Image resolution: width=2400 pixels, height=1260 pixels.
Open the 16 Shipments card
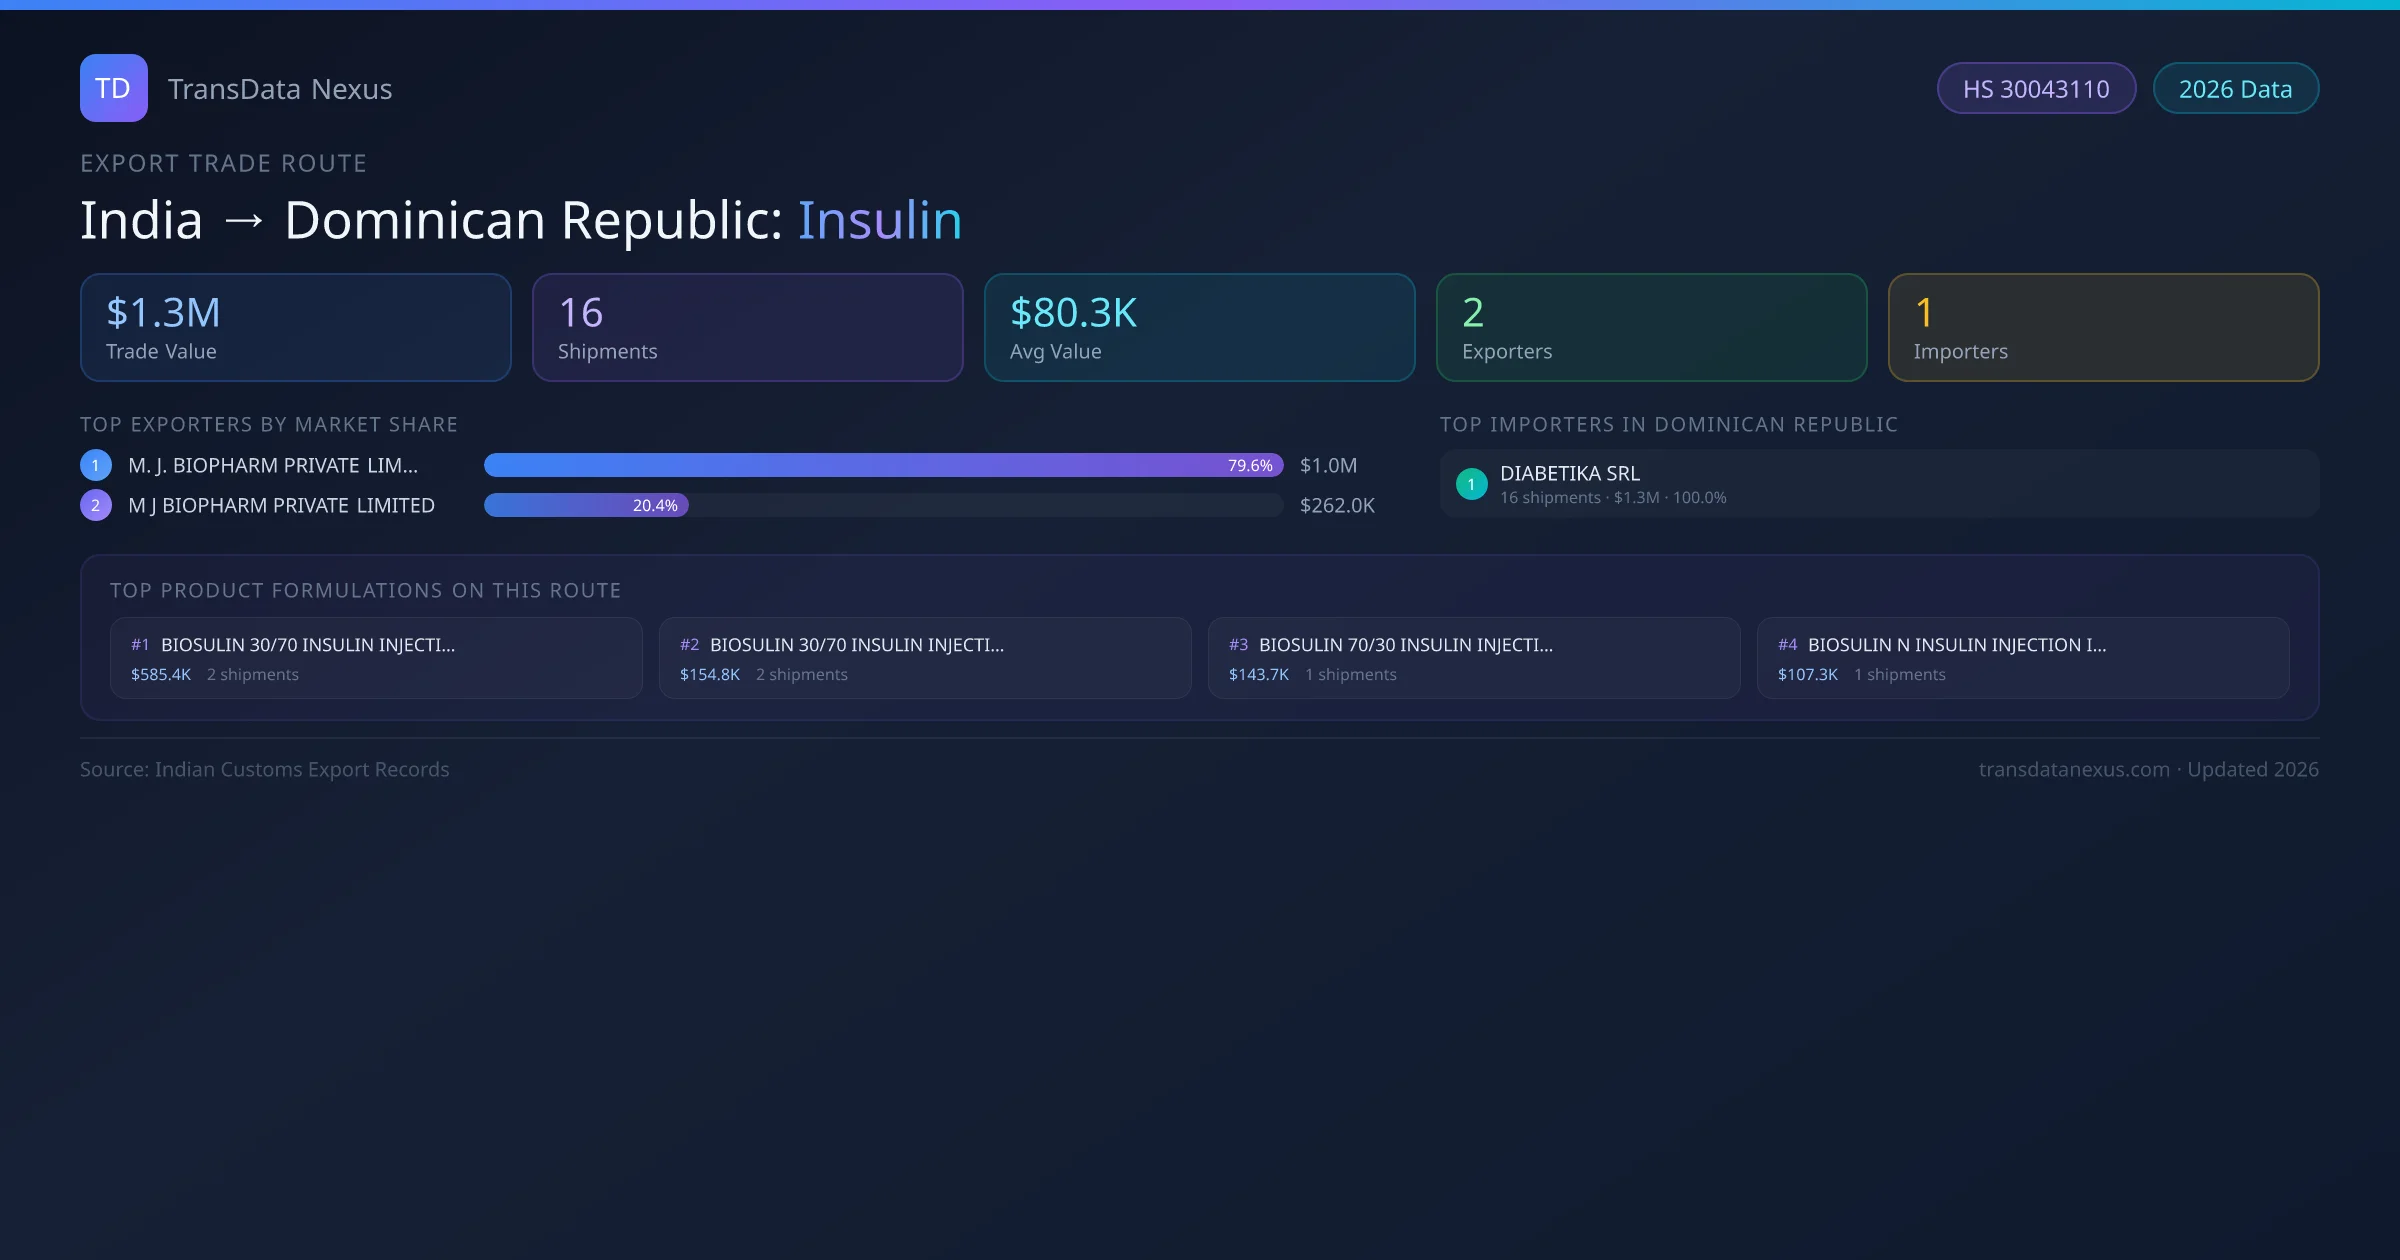[x=747, y=328]
